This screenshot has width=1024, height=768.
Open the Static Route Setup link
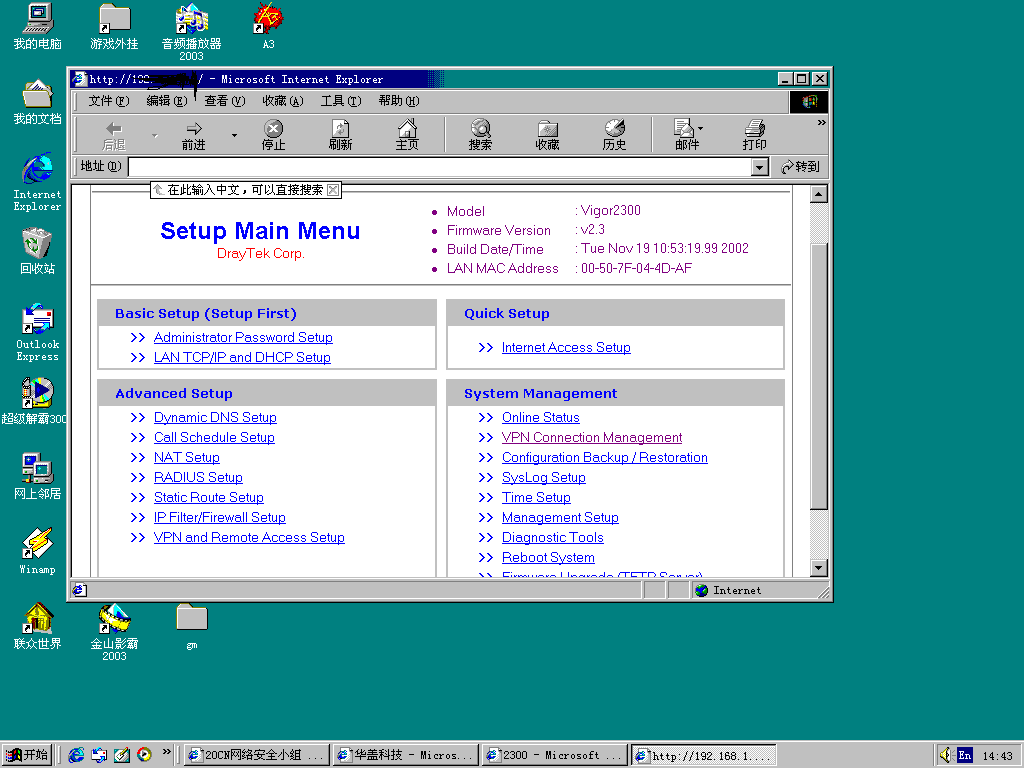tap(209, 498)
